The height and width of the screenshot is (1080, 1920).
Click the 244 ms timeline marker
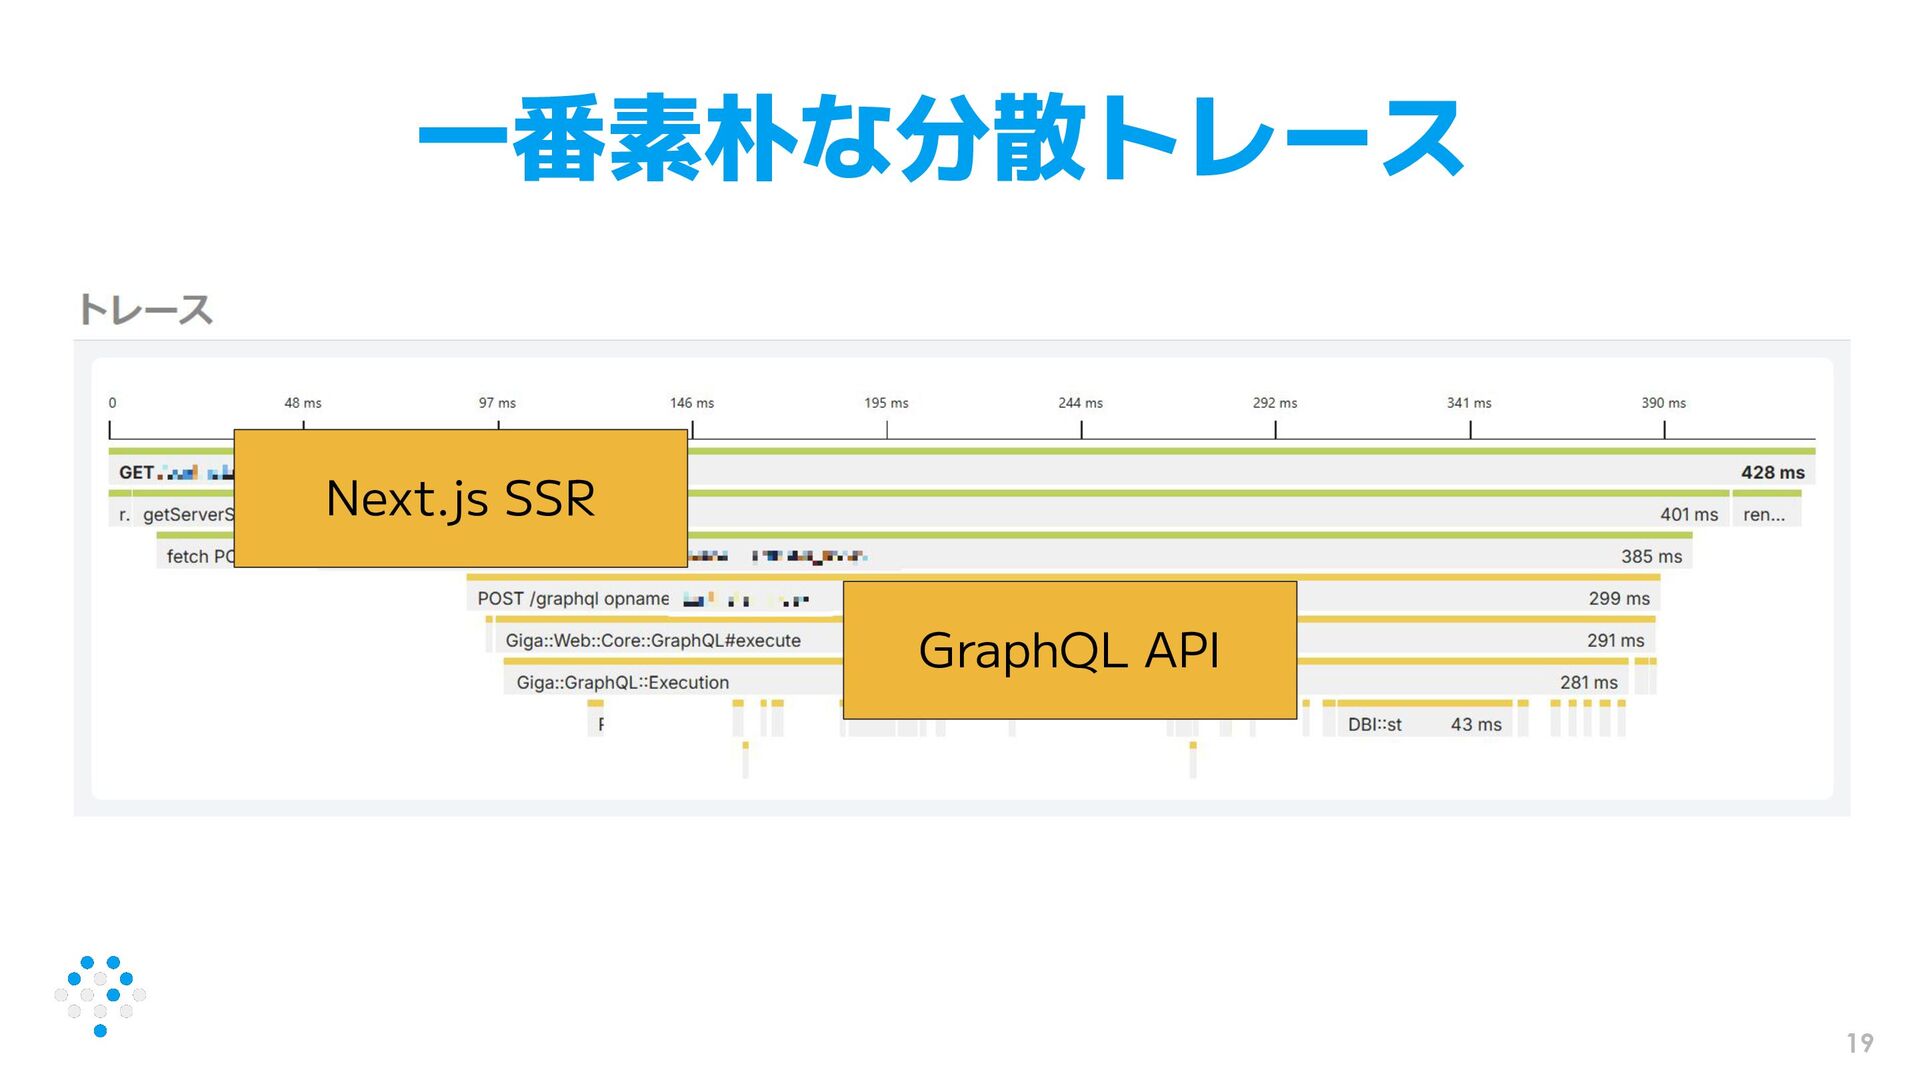(x=1080, y=403)
